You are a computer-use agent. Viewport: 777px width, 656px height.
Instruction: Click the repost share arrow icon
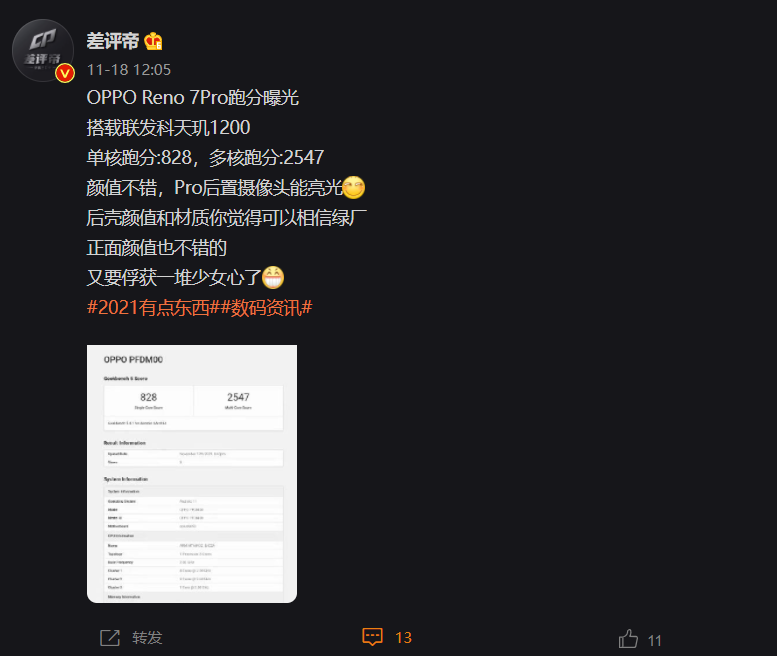pos(110,638)
